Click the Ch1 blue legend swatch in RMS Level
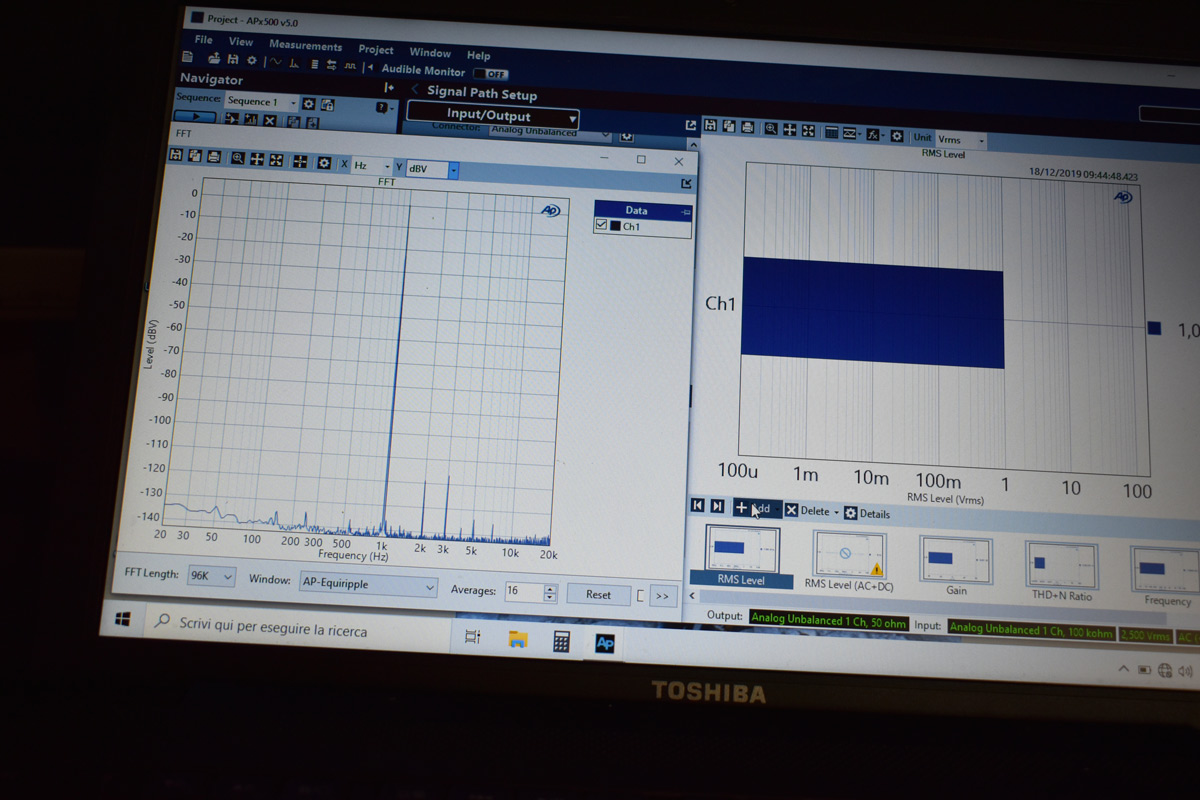 1155,328
